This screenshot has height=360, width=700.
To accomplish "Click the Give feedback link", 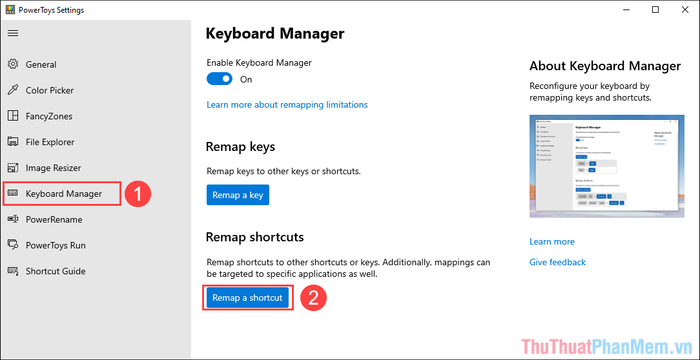I will pos(557,262).
